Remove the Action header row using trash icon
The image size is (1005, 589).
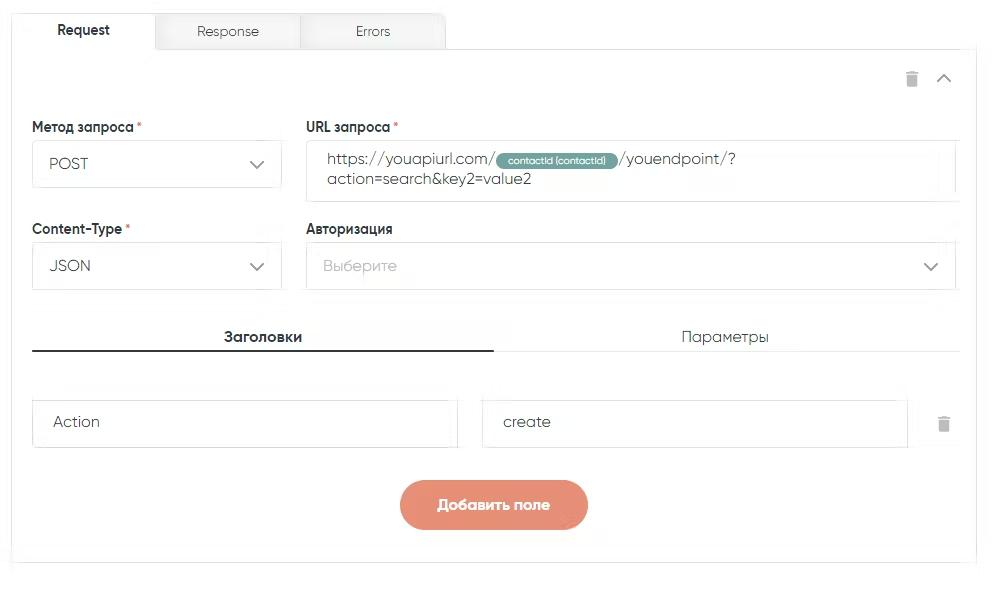pyautogui.click(x=943, y=424)
